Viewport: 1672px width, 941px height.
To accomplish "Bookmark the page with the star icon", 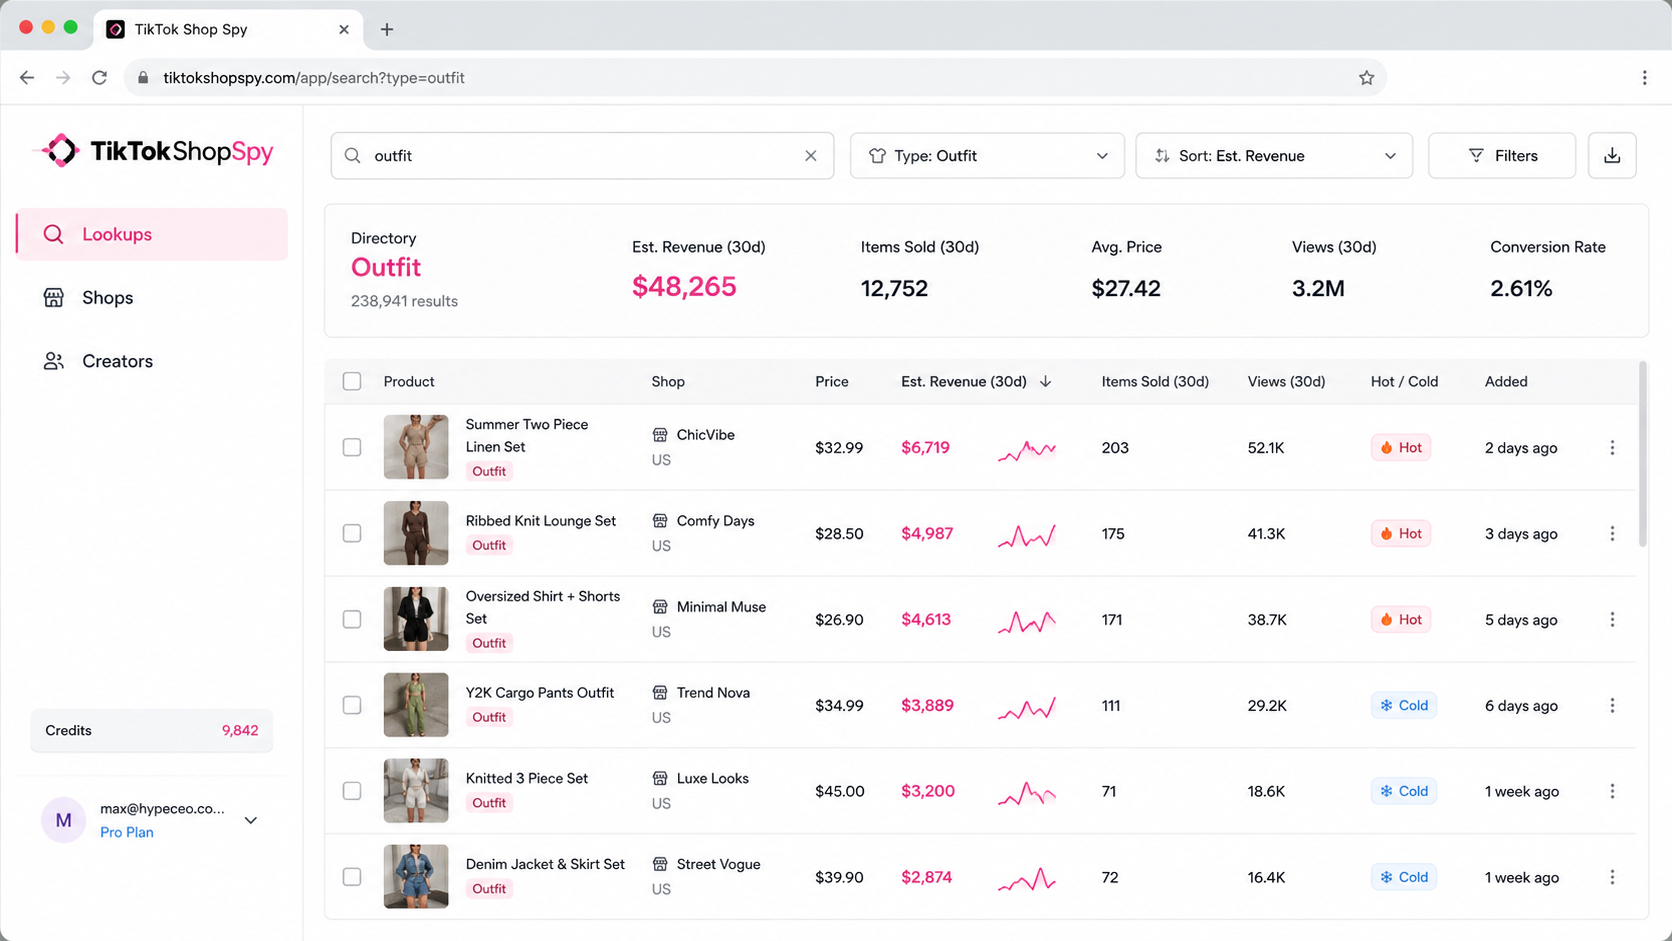I will pos(1366,78).
